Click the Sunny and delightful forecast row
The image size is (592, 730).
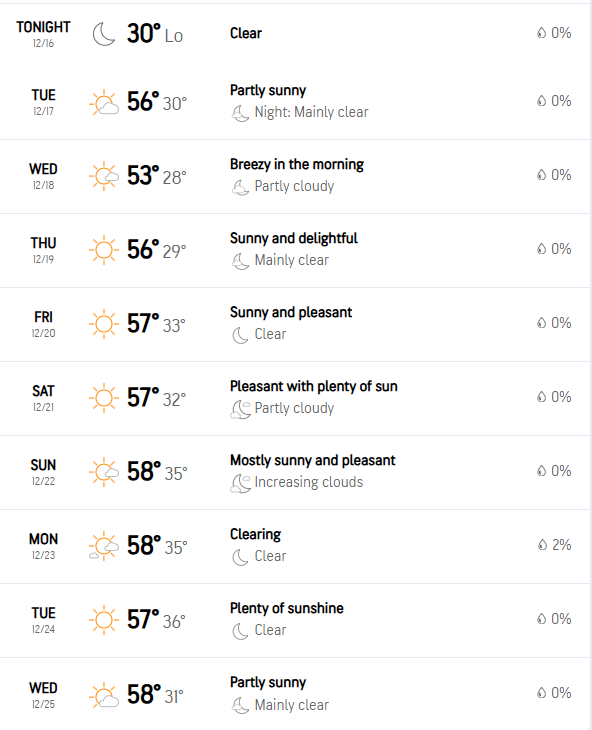point(296,250)
